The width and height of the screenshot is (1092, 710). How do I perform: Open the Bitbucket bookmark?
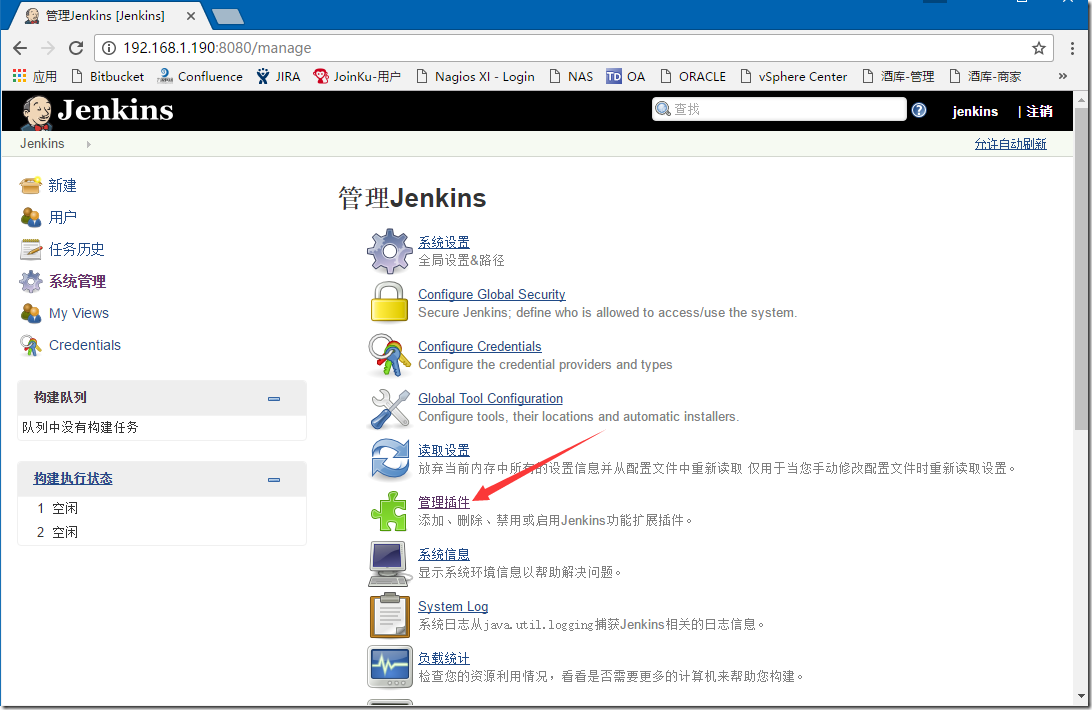point(107,76)
